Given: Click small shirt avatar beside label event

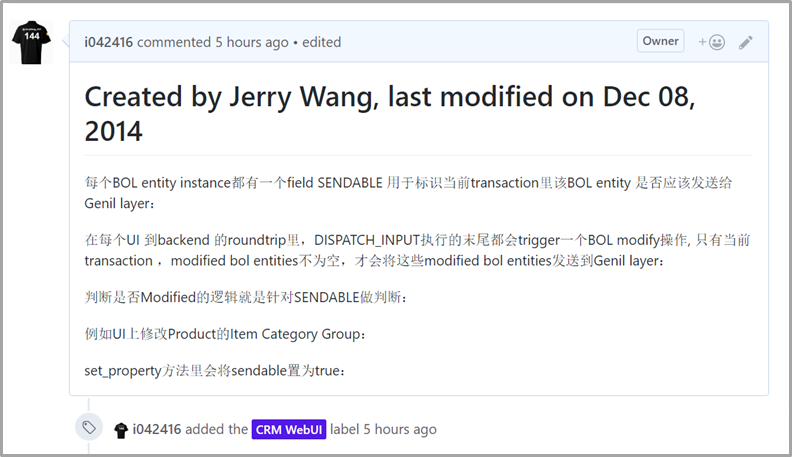Looking at the screenshot, I should (x=121, y=429).
